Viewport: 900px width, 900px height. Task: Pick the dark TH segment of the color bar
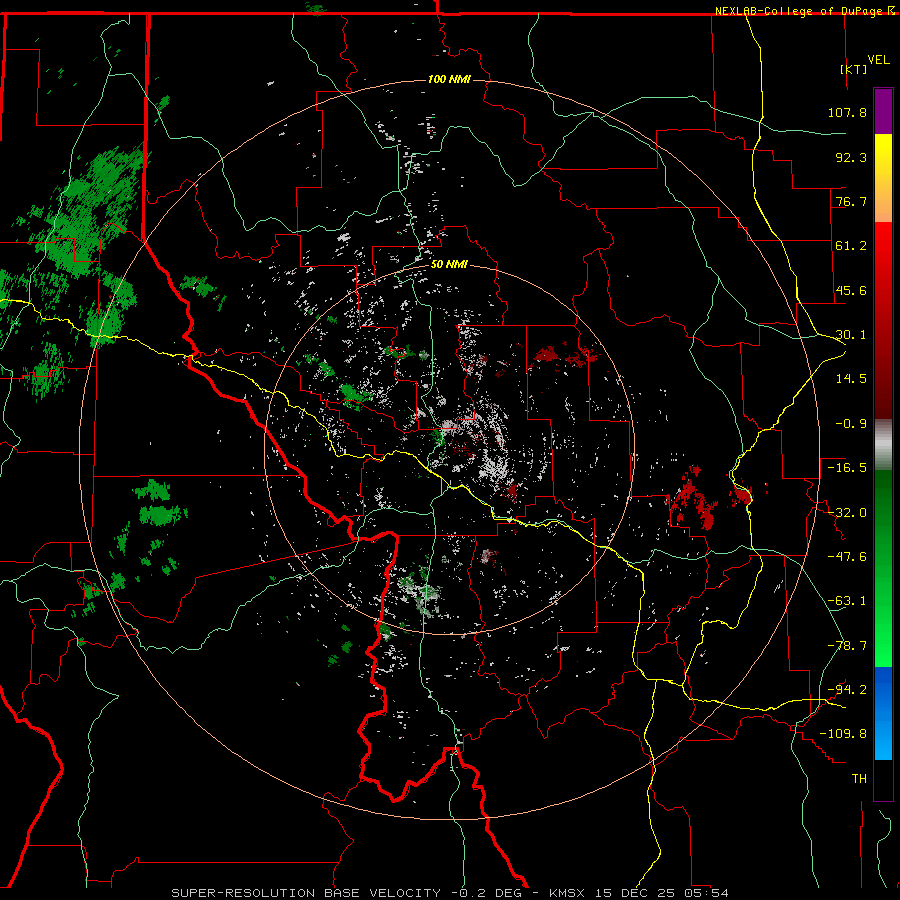883,779
